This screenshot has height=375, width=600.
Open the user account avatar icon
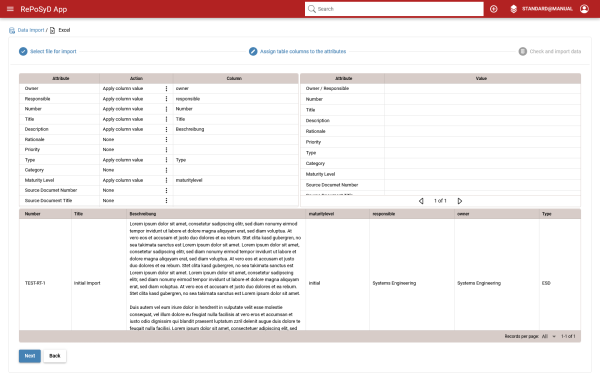584,9
